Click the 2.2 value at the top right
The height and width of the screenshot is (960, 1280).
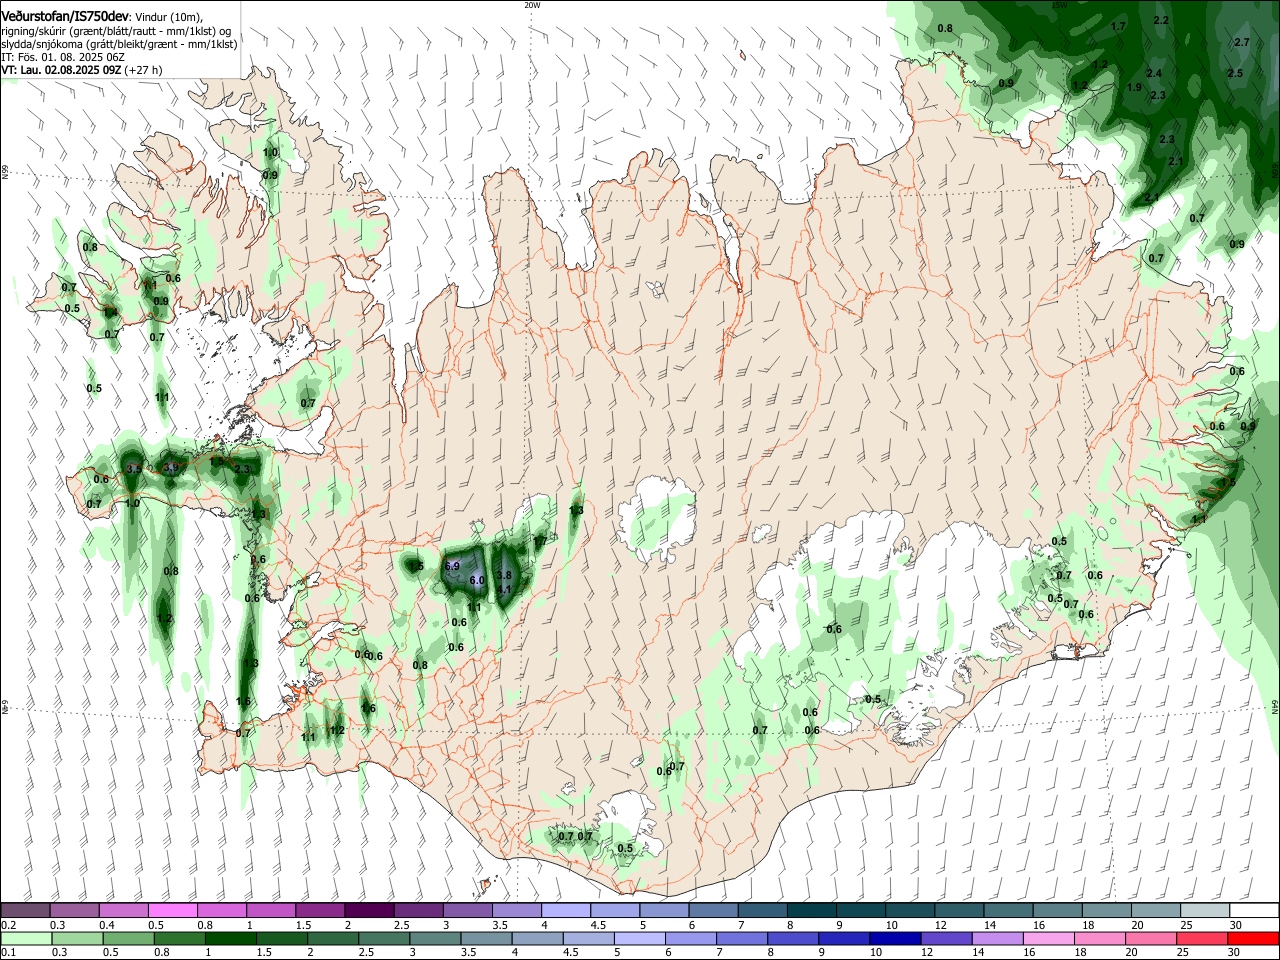pyautogui.click(x=1161, y=20)
